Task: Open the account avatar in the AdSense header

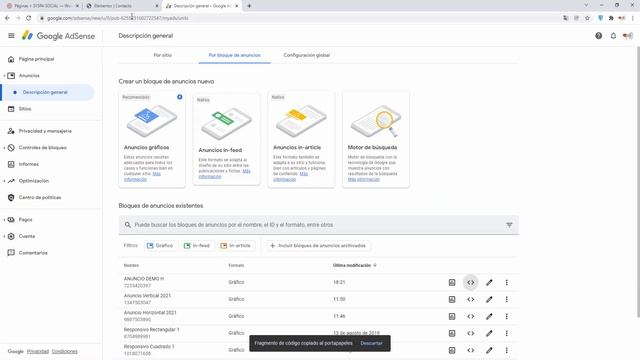Action: coord(628,36)
